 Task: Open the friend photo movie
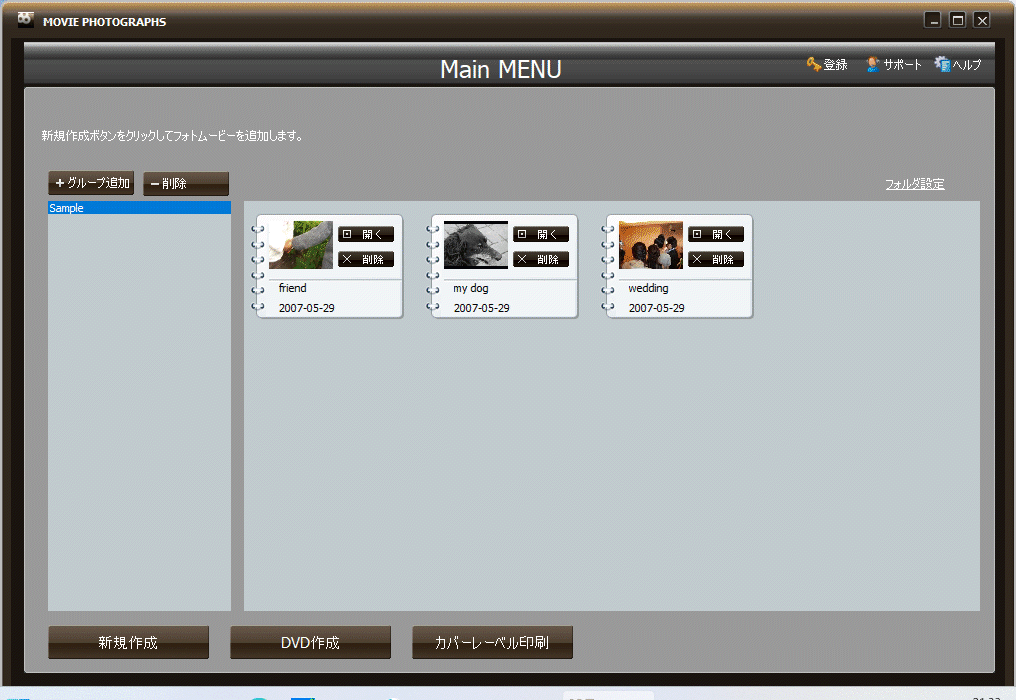click(x=366, y=234)
